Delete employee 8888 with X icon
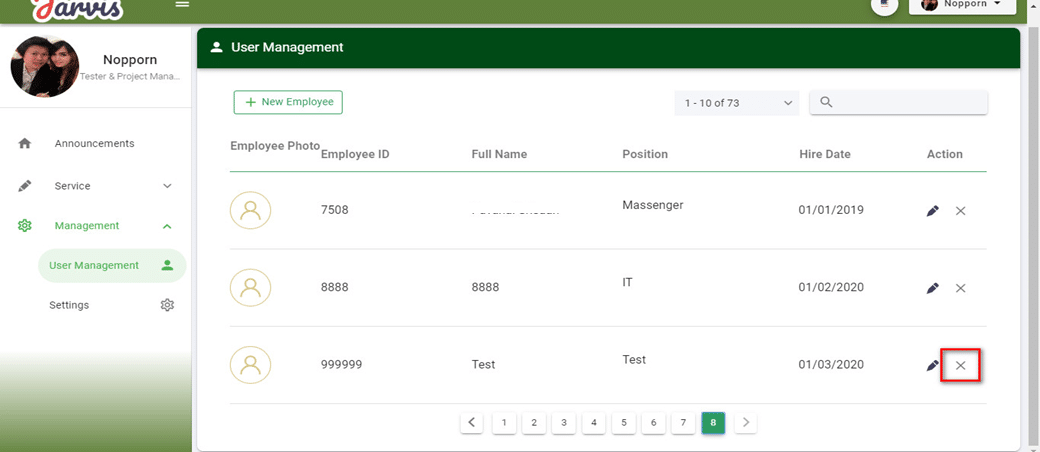 click(x=960, y=288)
